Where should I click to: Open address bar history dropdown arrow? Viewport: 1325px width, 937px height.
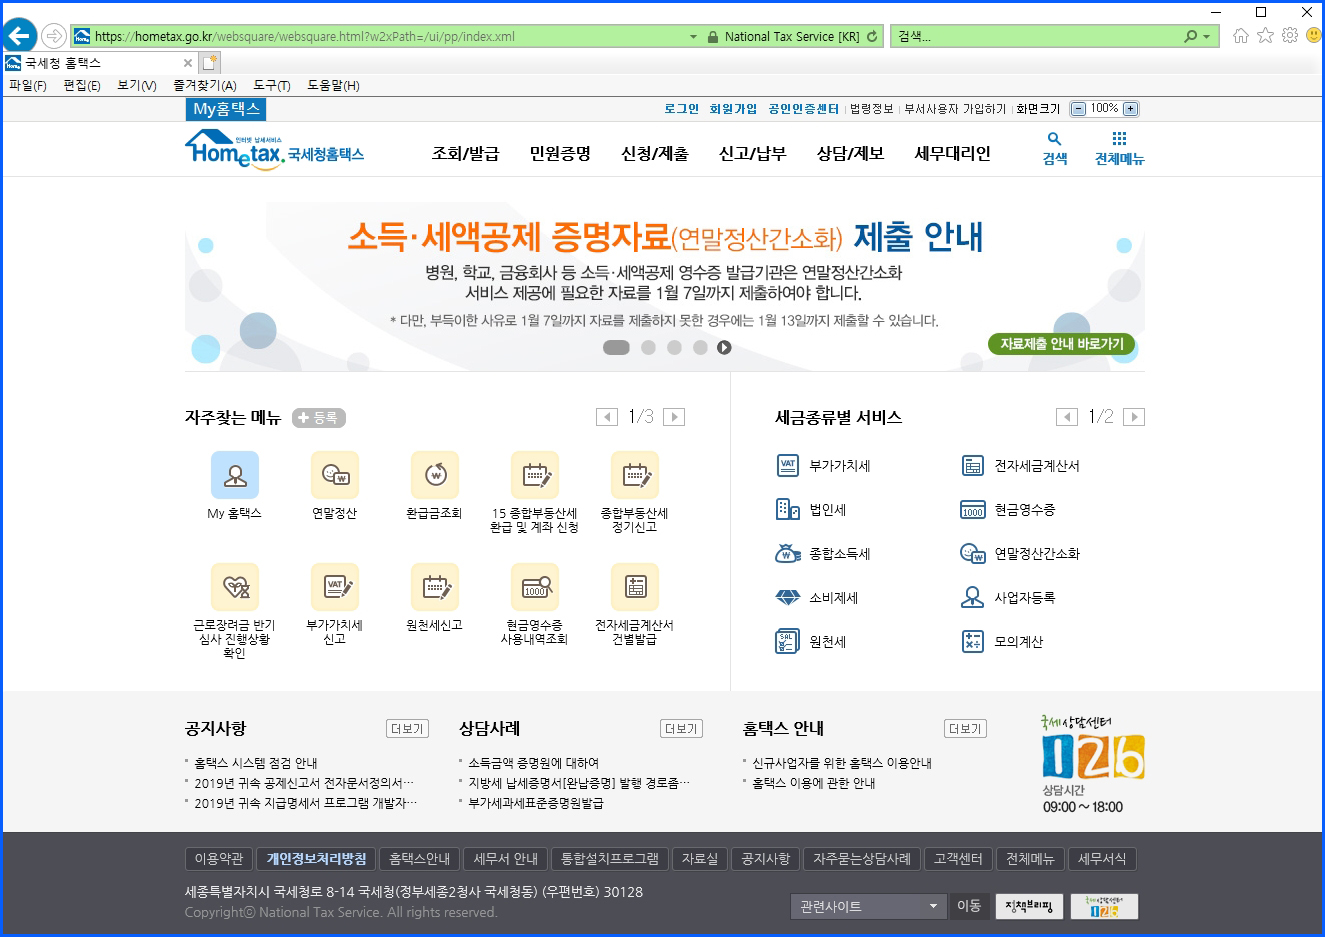(x=693, y=37)
